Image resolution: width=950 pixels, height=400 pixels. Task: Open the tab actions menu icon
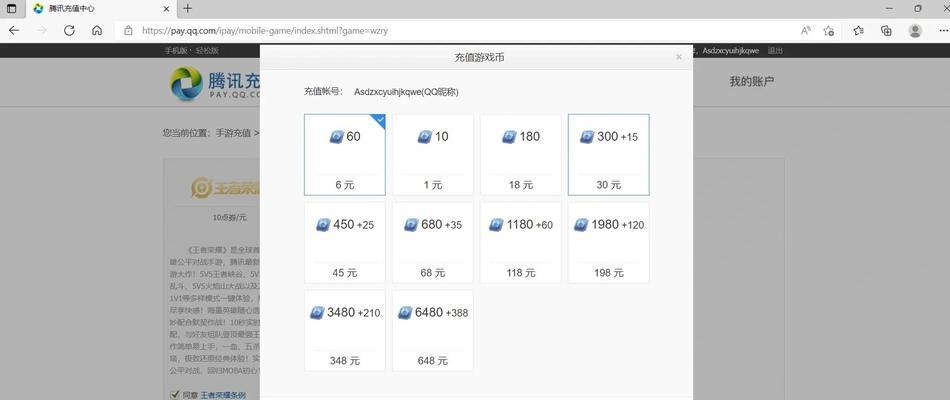(12, 8)
